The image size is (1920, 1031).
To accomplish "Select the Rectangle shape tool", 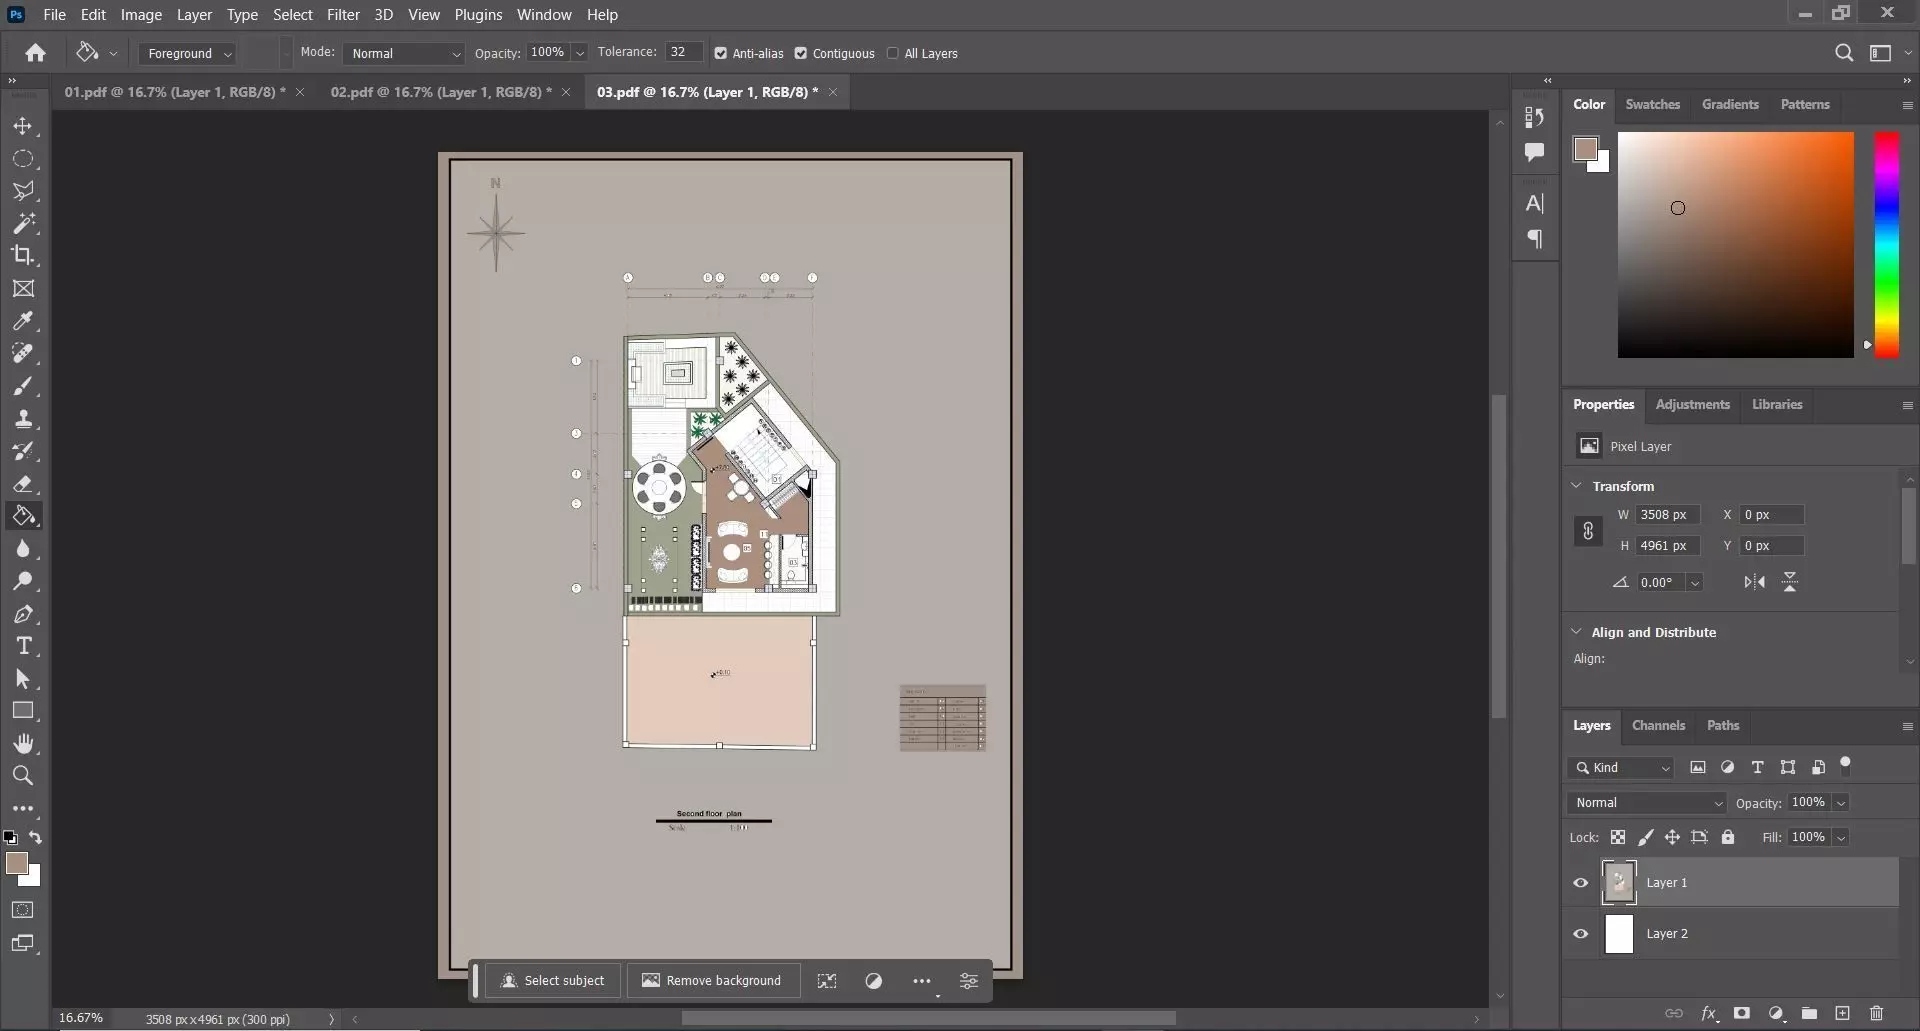I will point(23,711).
